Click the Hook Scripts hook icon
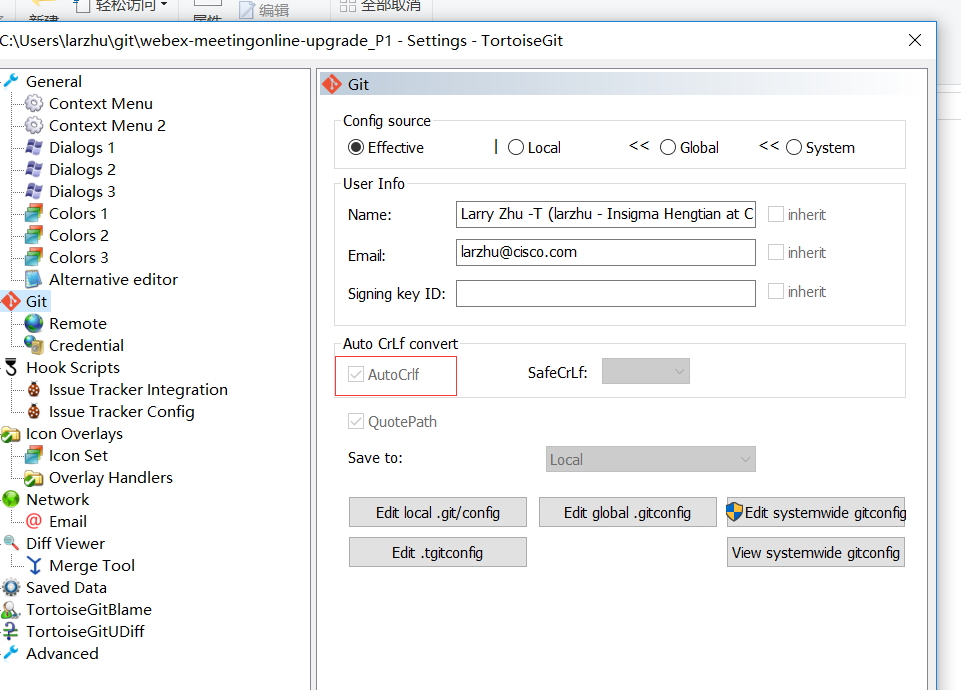This screenshot has width=961, height=690. pyautogui.click(x=11, y=367)
